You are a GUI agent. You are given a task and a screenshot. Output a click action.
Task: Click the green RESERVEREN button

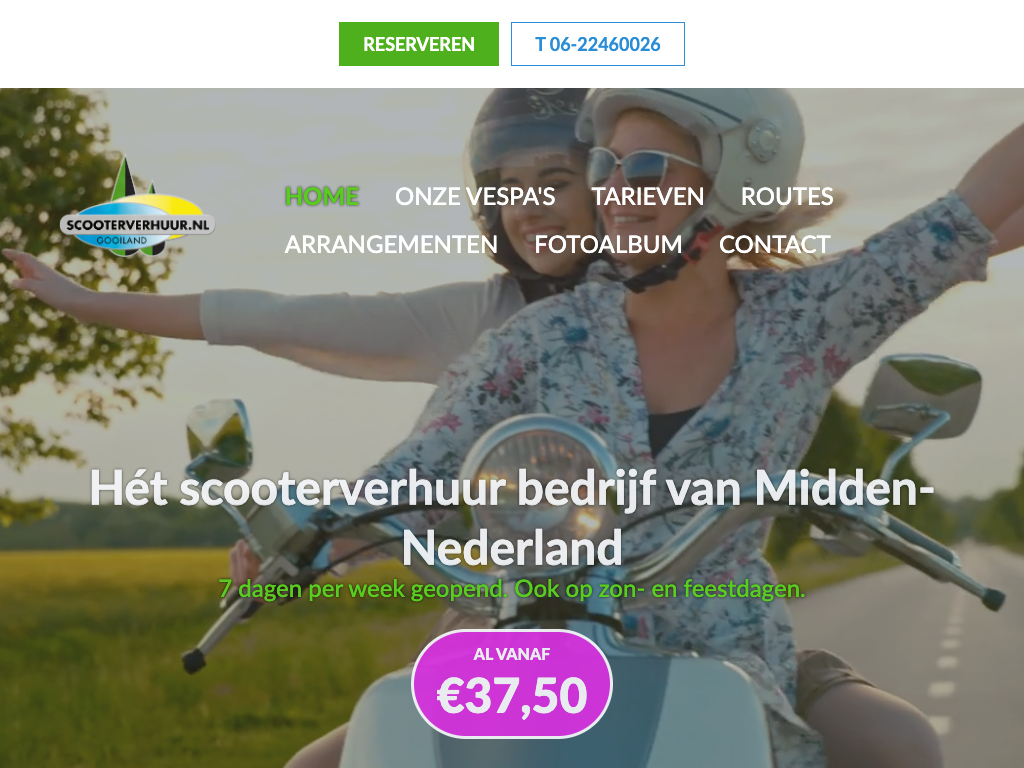click(419, 44)
